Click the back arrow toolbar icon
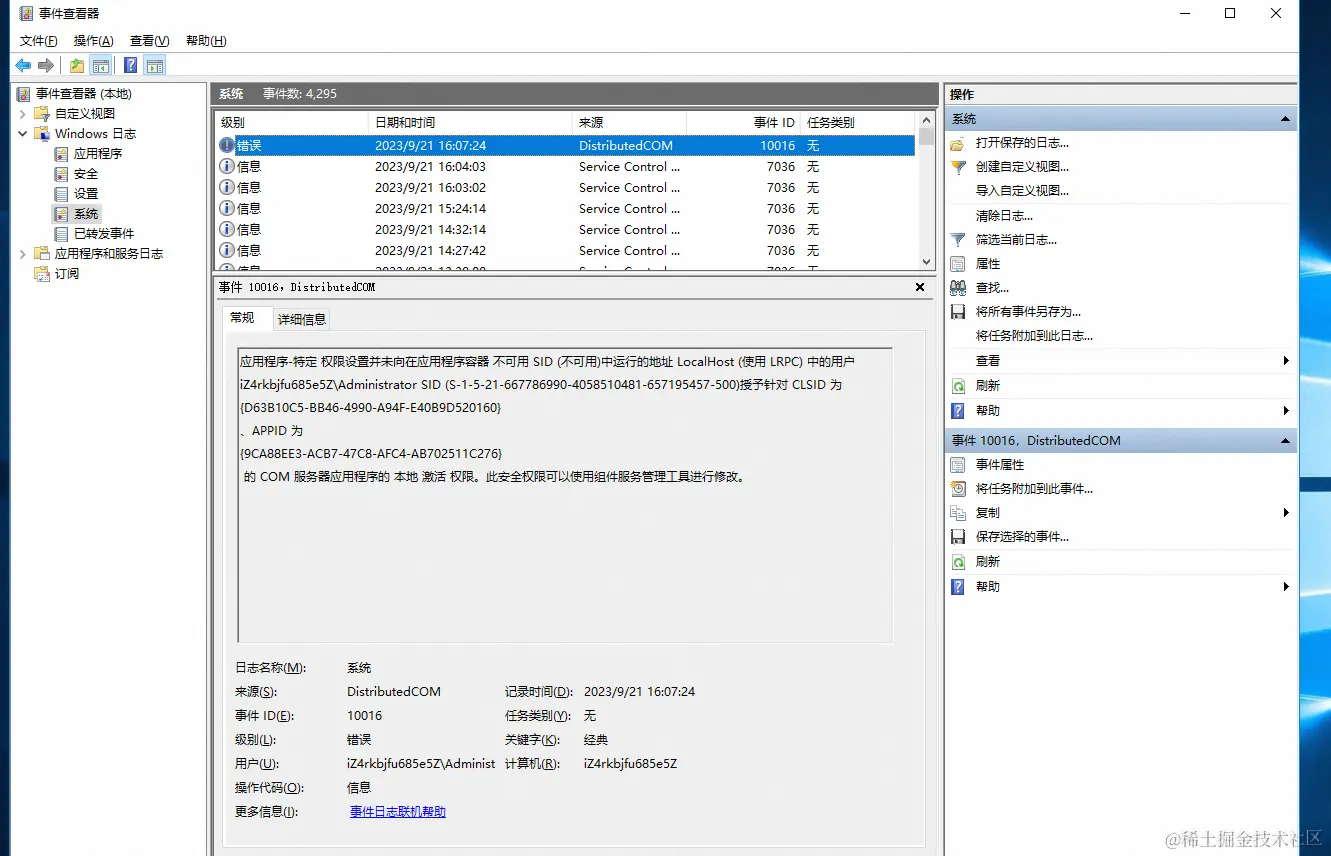This screenshot has height=856, width=1331. (23, 66)
